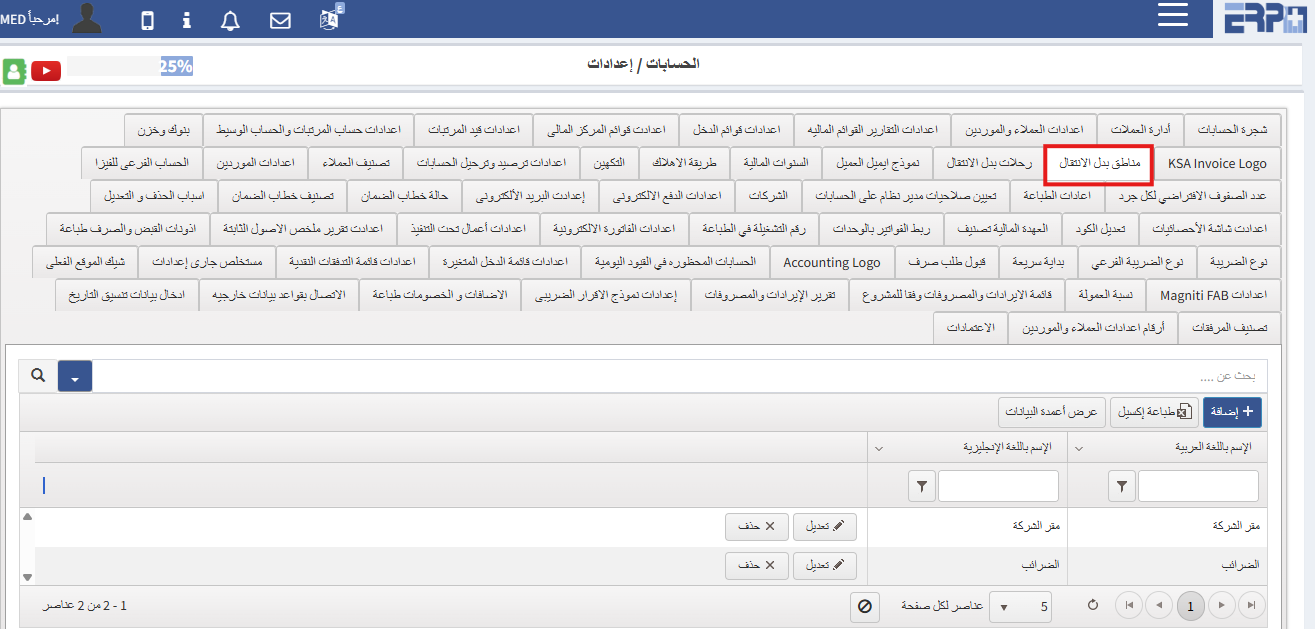Switch language using the translate icon
This screenshot has height=629, width=1315.
(330, 18)
